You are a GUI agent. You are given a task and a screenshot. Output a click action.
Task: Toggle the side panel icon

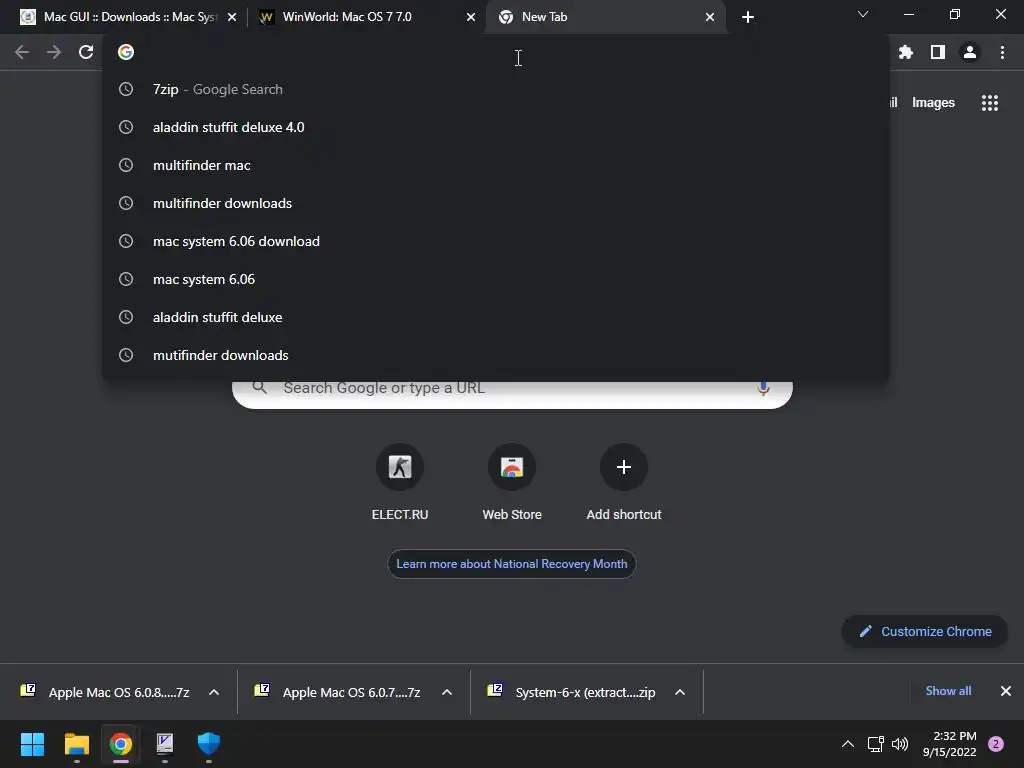(x=938, y=52)
